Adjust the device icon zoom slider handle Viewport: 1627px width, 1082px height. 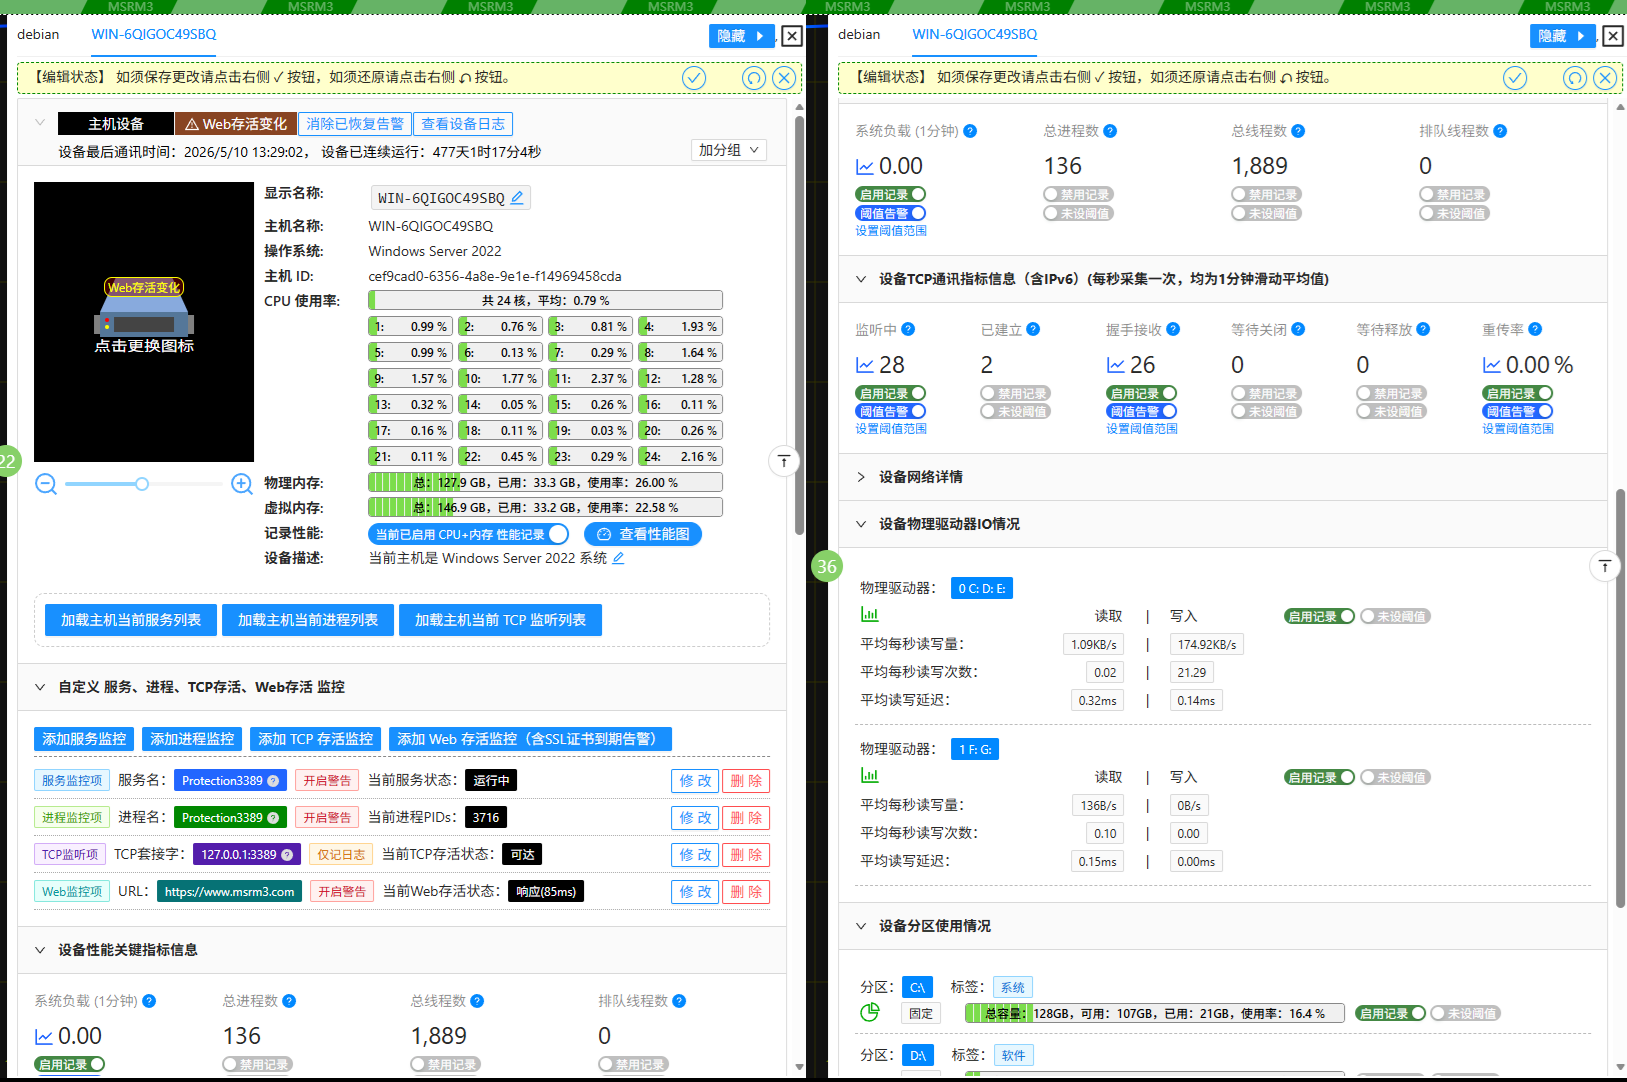142,484
